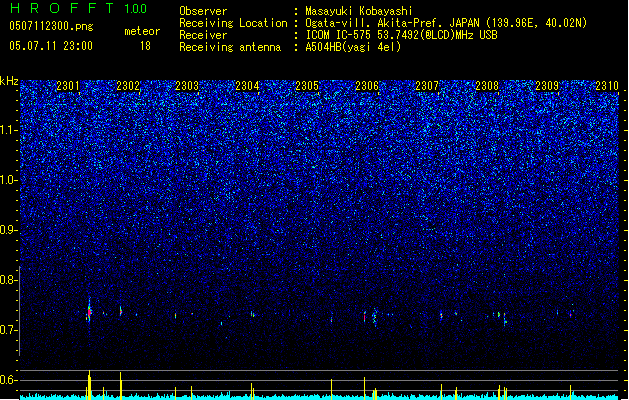Select observer name Masayuki Kobayashi

pyautogui.click(x=359, y=11)
